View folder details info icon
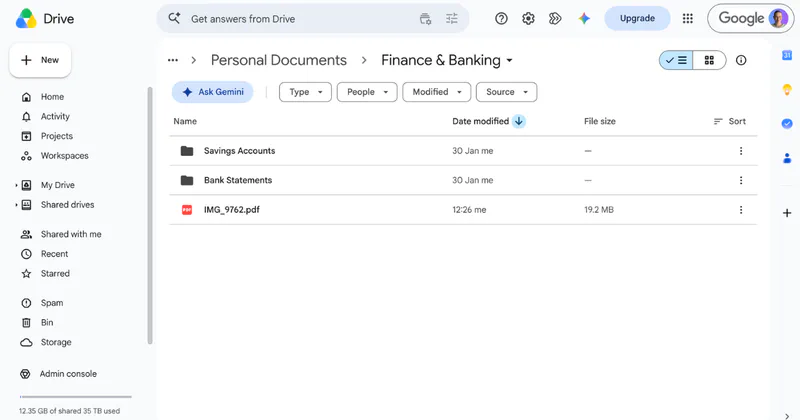 [741, 60]
